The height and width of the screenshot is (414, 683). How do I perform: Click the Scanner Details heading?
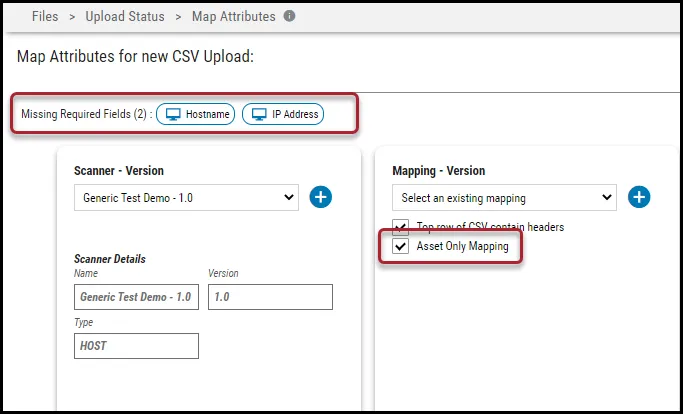[110, 259]
